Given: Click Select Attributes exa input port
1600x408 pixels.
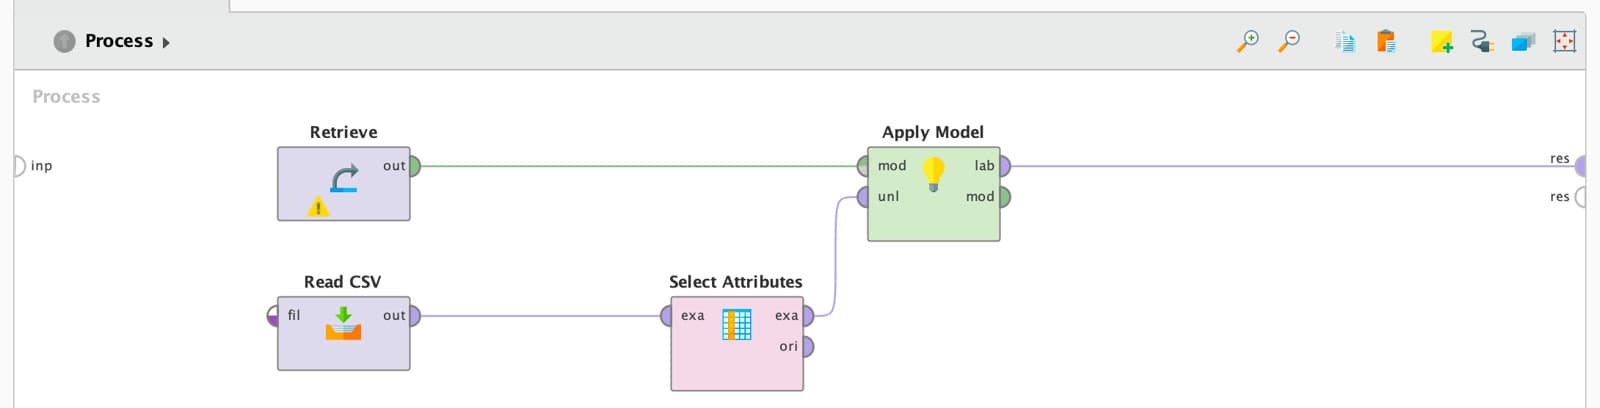Looking at the screenshot, I should pyautogui.click(x=666, y=316).
